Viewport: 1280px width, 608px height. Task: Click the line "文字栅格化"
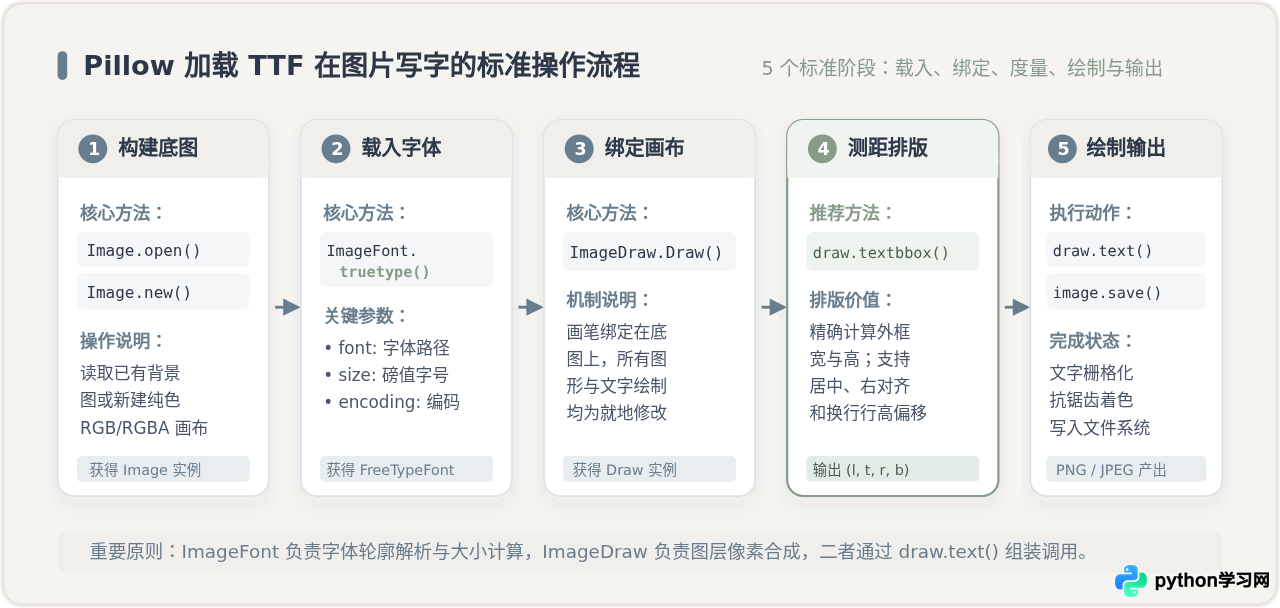tap(1092, 373)
